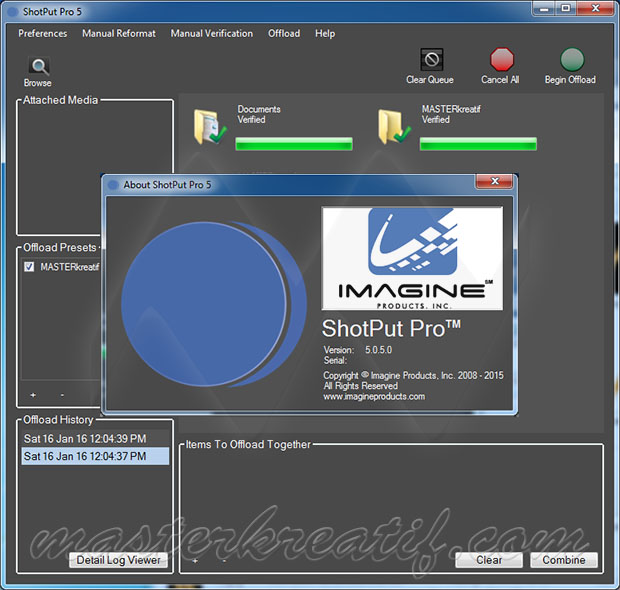The width and height of the screenshot is (620, 590).
Task: Select history entry Sat 16 Jan 16 12:04:39 PM
Action: [95, 439]
